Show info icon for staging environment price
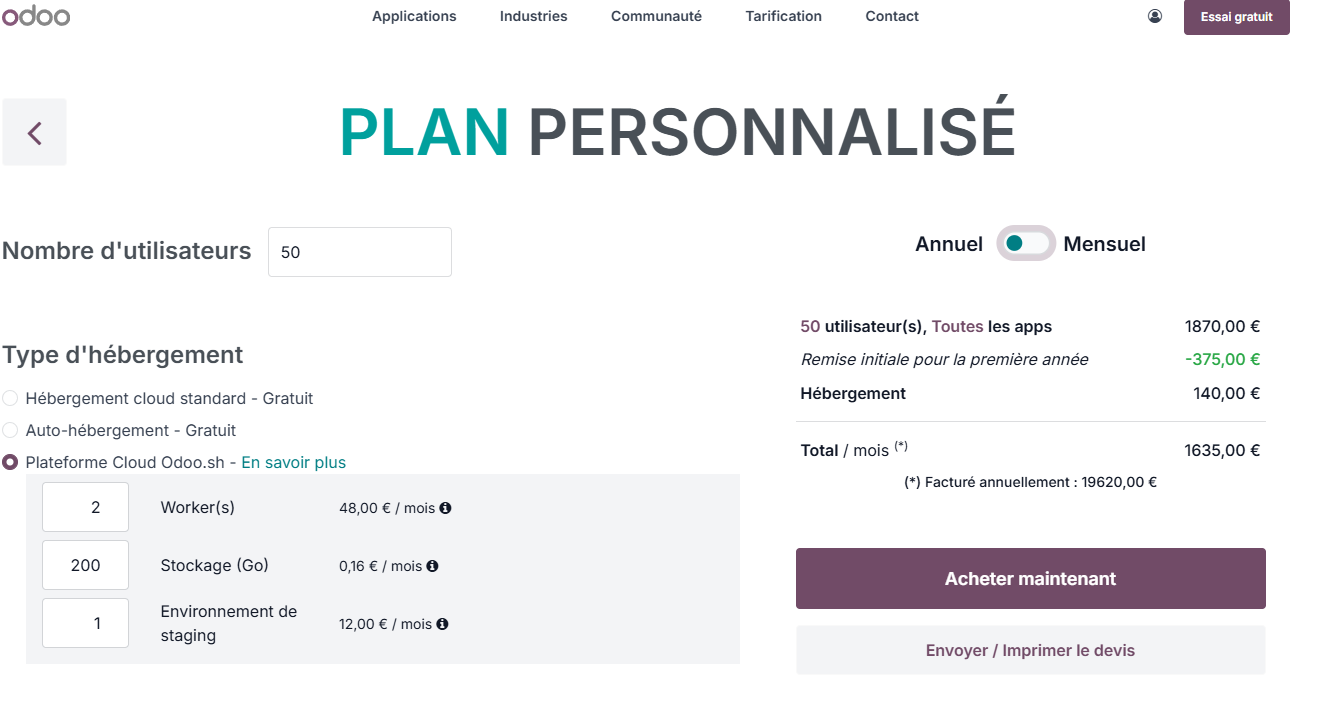 click(442, 624)
